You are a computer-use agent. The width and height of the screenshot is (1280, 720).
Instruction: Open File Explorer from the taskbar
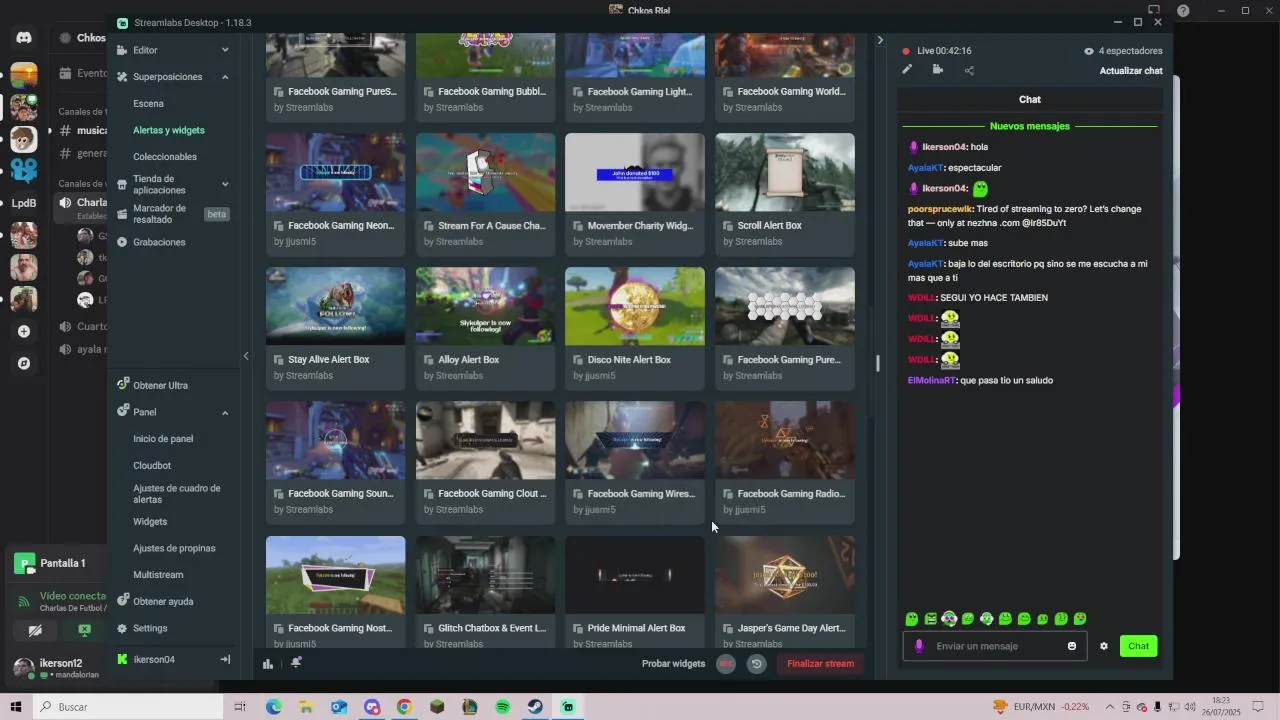[x=306, y=707]
